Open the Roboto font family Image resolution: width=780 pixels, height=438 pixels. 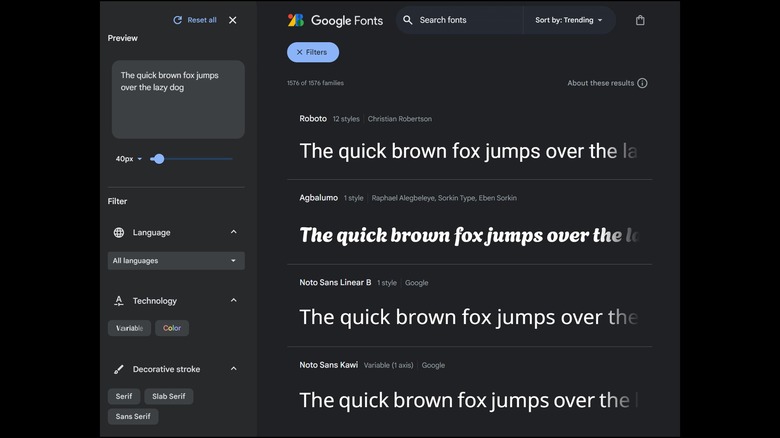313,118
